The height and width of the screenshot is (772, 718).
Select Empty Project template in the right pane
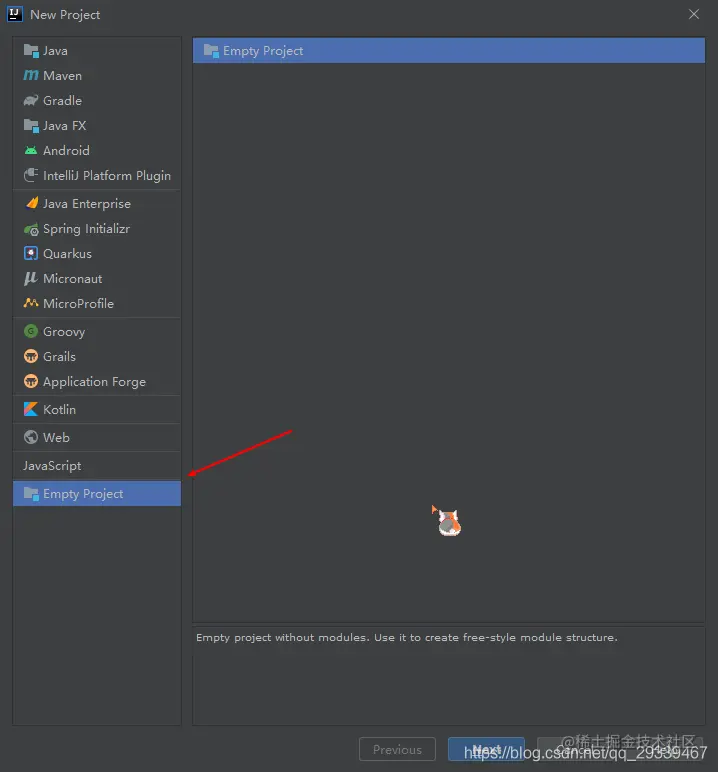(x=449, y=51)
